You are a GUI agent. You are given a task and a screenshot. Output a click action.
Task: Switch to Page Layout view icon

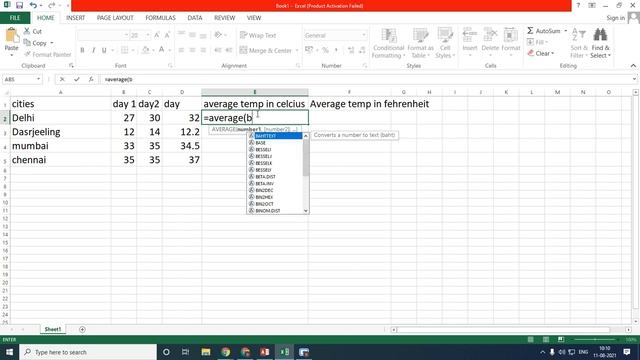546,340
